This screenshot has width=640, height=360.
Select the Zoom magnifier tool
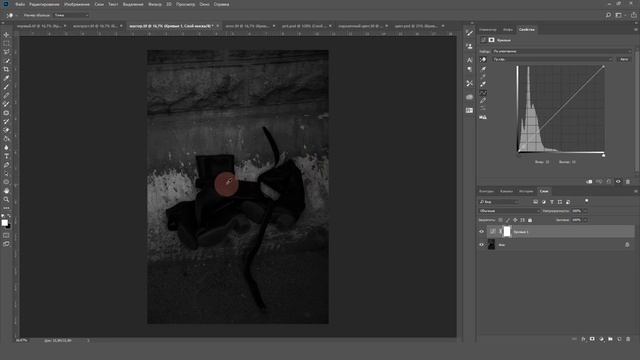point(6,199)
